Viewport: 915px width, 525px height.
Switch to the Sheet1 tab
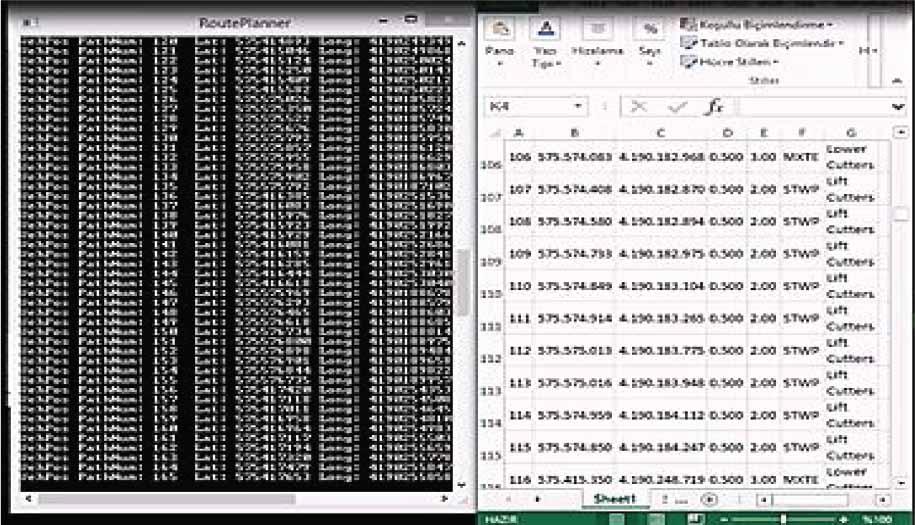coord(615,498)
